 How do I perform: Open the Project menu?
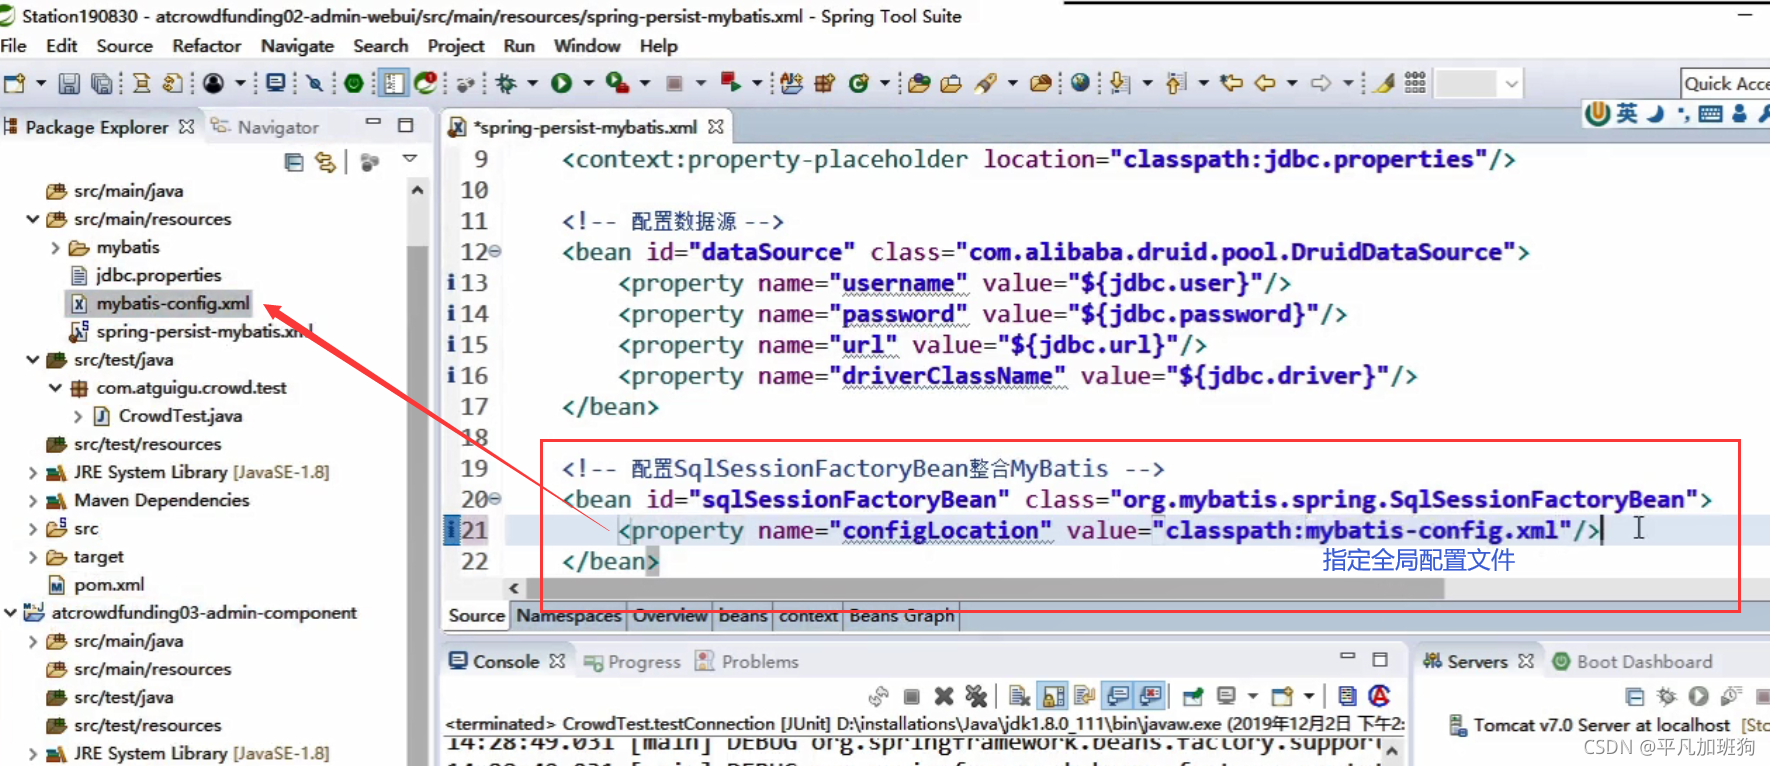456,46
